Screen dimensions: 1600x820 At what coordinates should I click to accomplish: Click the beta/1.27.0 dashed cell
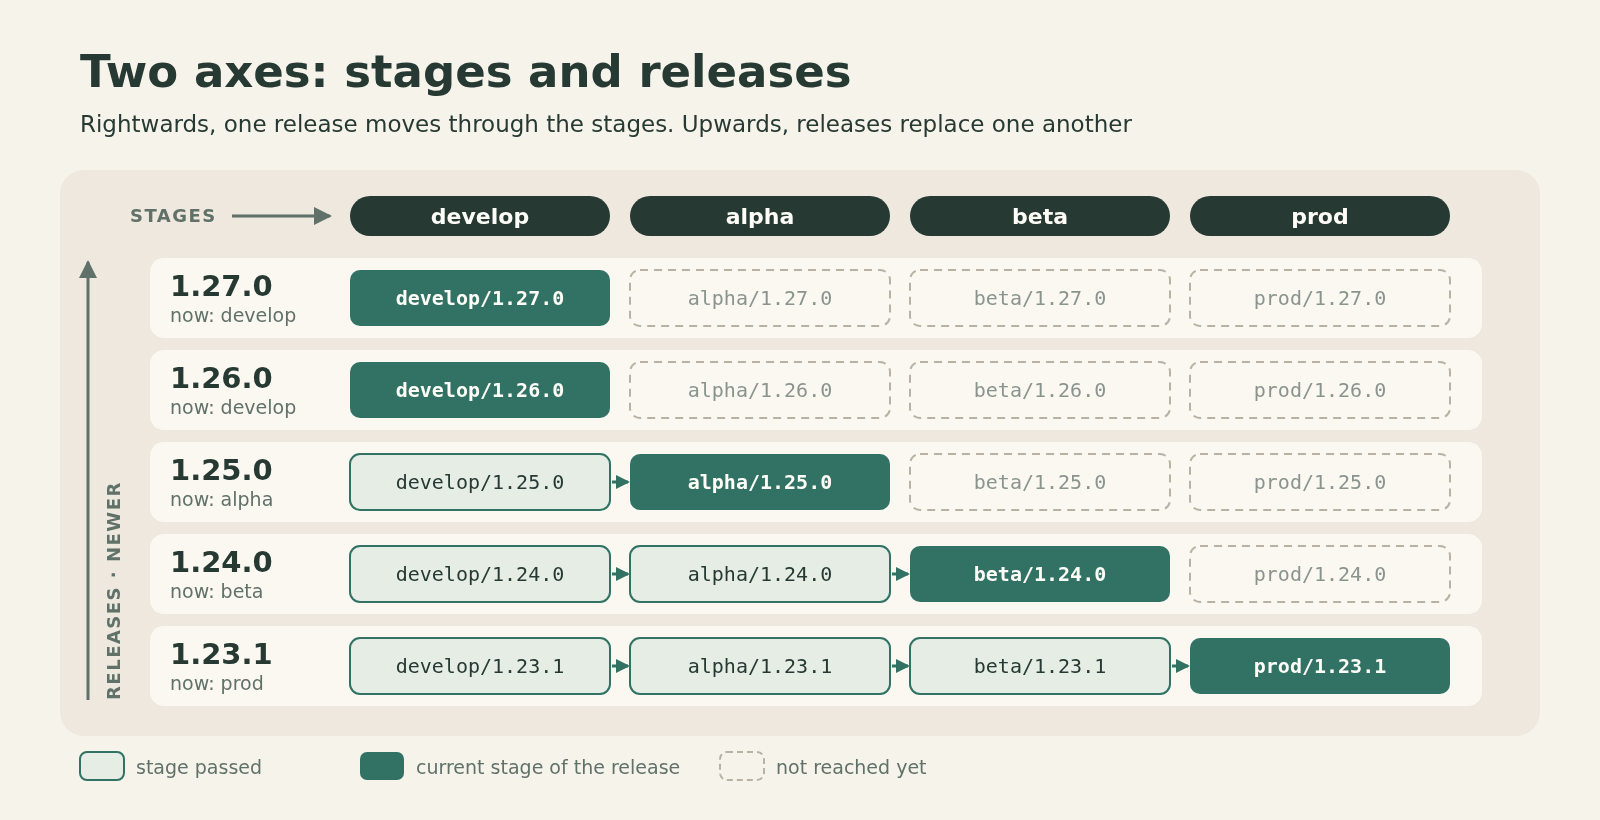[1040, 298]
